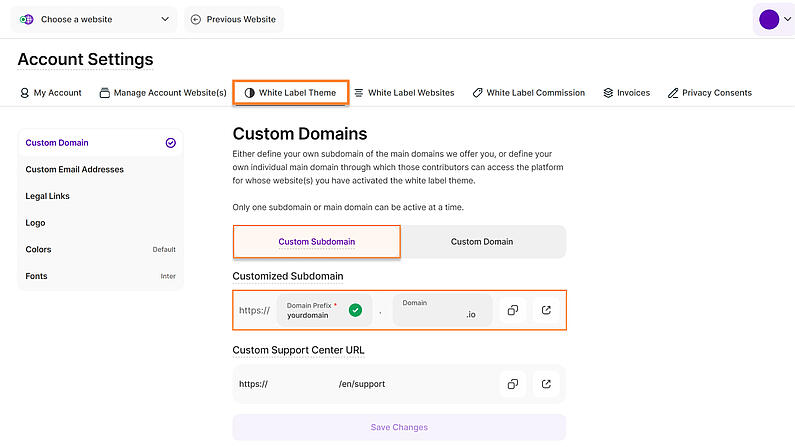Click the Manage Account Website(s) icon
The width and height of the screenshot is (795, 447).
point(104,93)
